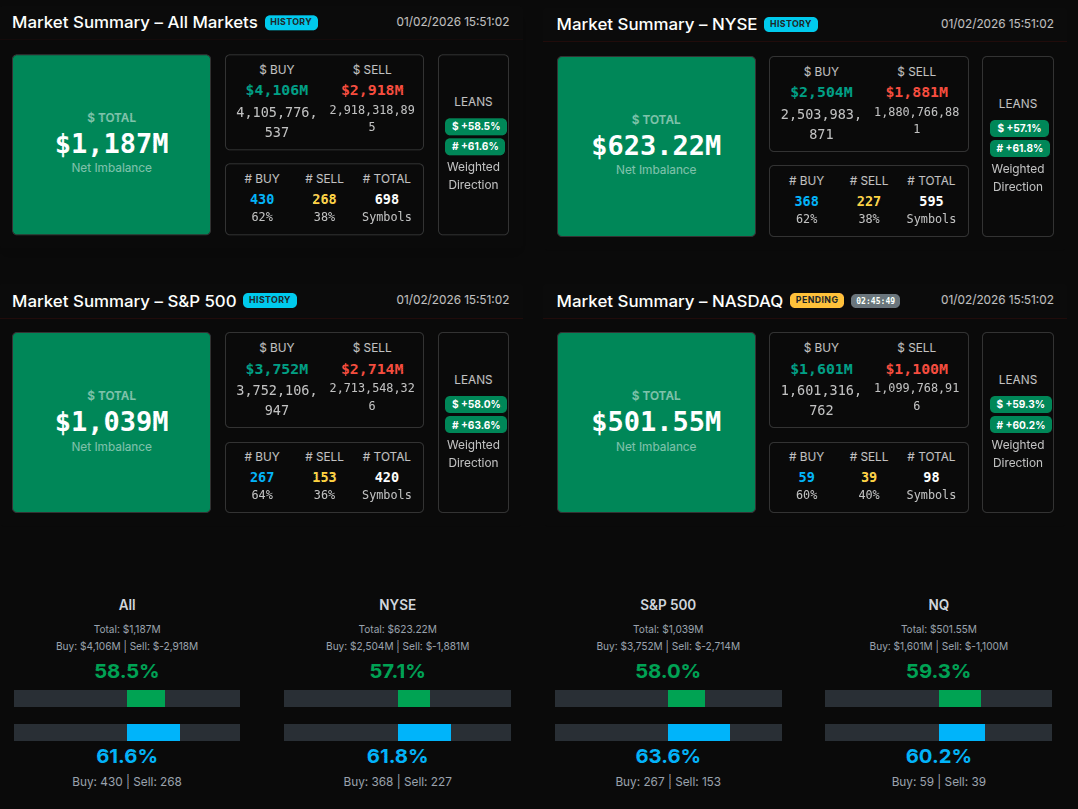Click the # +63.6% S&P 500 lean badge
Screen dimensions: 1078x809
click(x=476, y=425)
